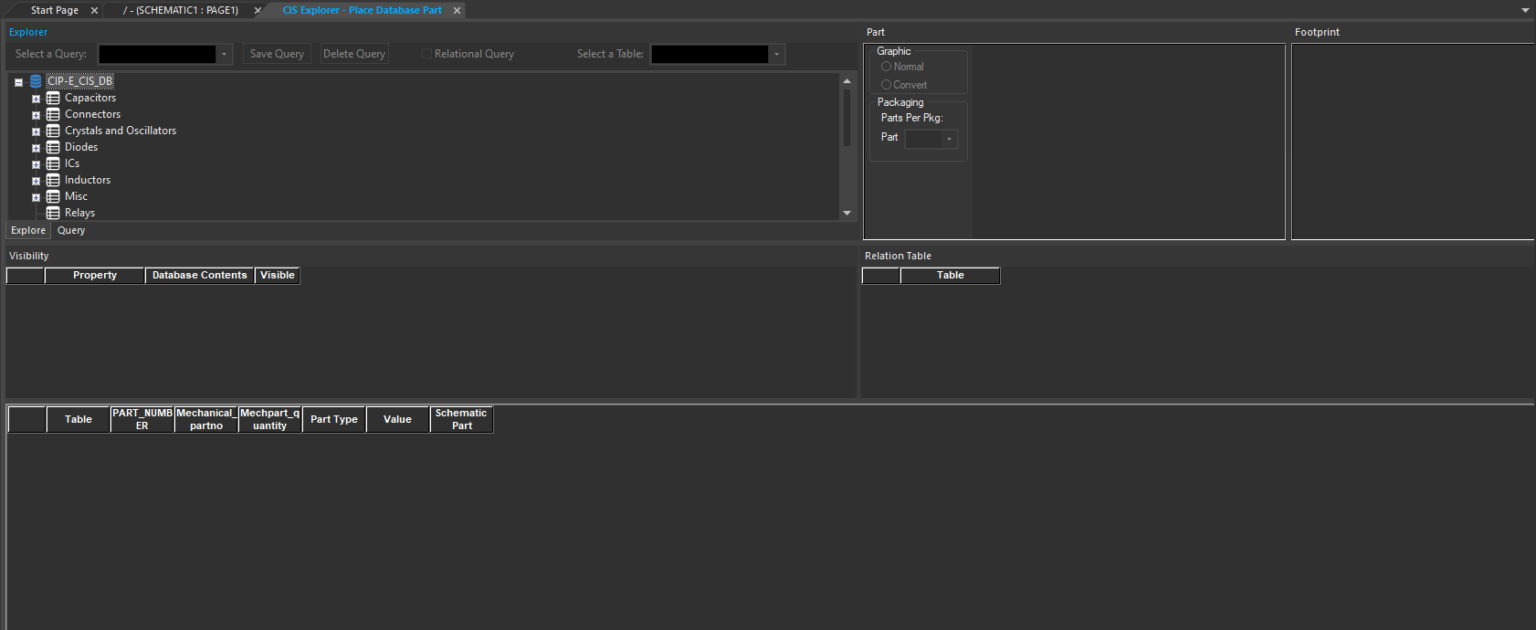Select the Convert graphic radio button
Image resolution: width=1536 pixels, height=630 pixels.
pyautogui.click(x=884, y=84)
